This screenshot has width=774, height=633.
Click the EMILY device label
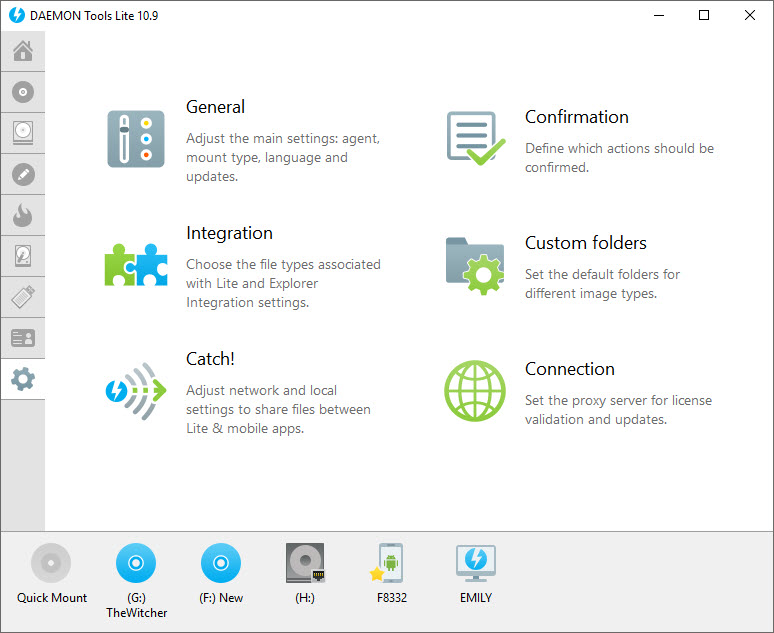[476, 597]
